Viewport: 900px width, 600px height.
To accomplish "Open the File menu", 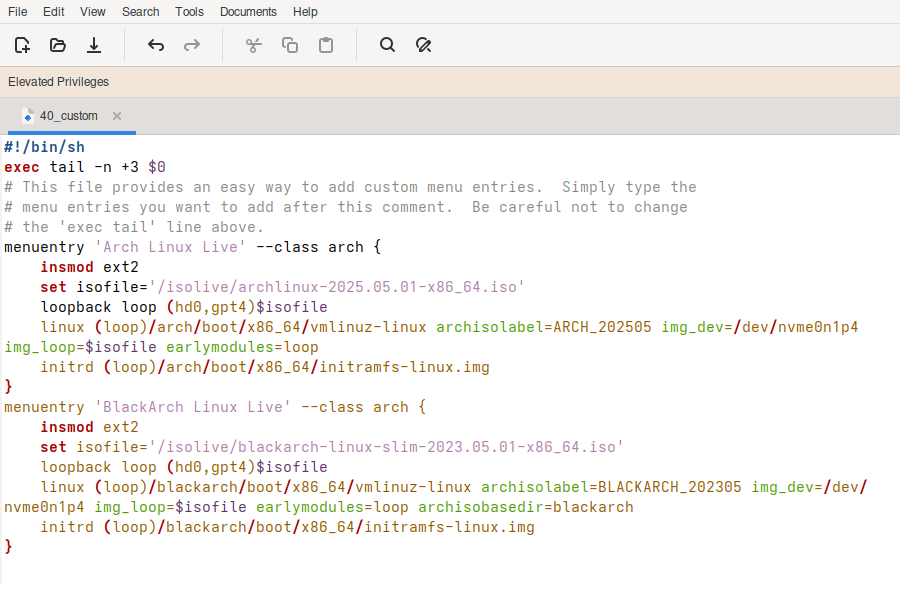I will coord(18,11).
